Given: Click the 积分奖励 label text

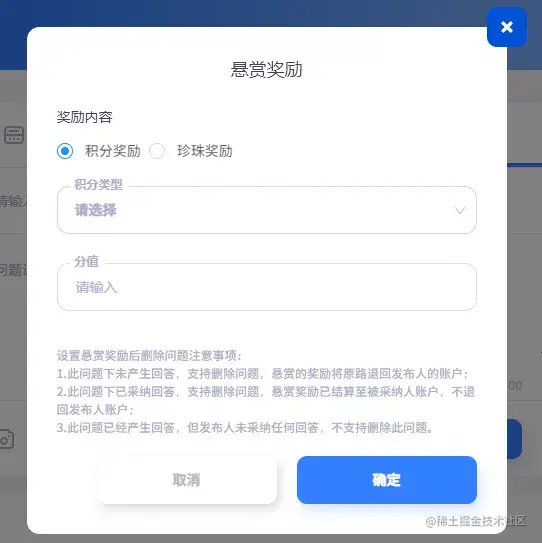Looking at the screenshot, I should coord(113,151).
